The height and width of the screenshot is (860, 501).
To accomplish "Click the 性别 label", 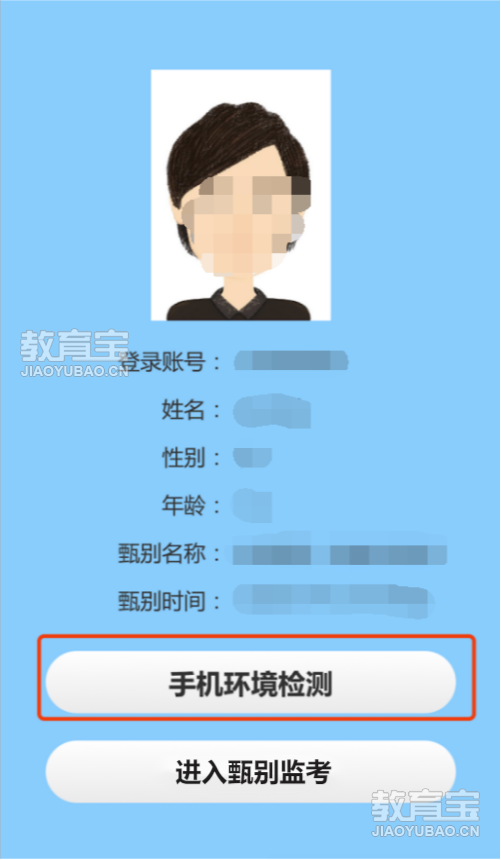I will (183, 457).
